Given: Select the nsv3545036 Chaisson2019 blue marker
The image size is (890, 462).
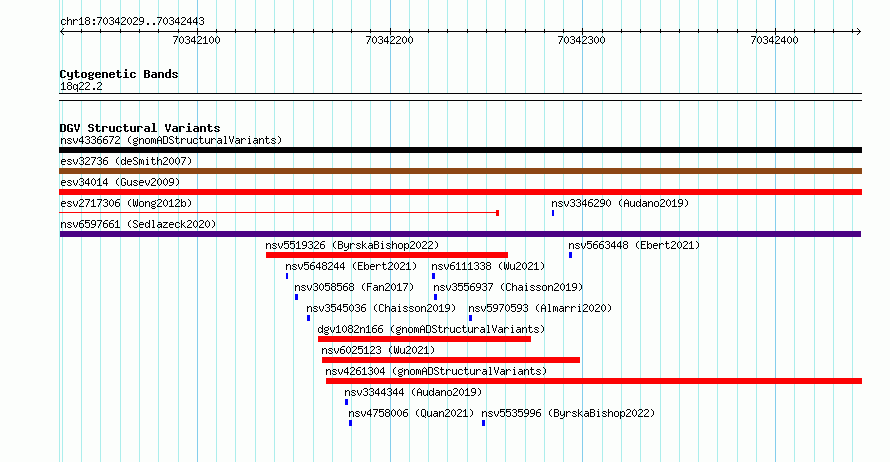Looking at the screenshot, I should (x=308, y=318).
